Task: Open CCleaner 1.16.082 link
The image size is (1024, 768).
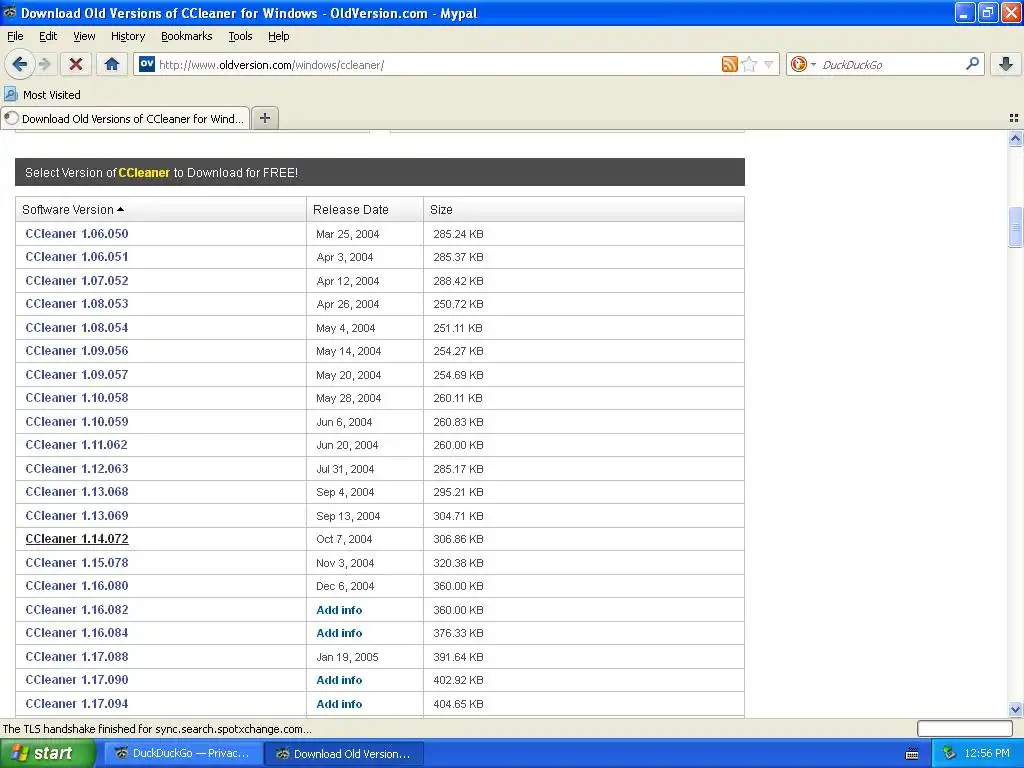Action: click(x=76, y=610)
